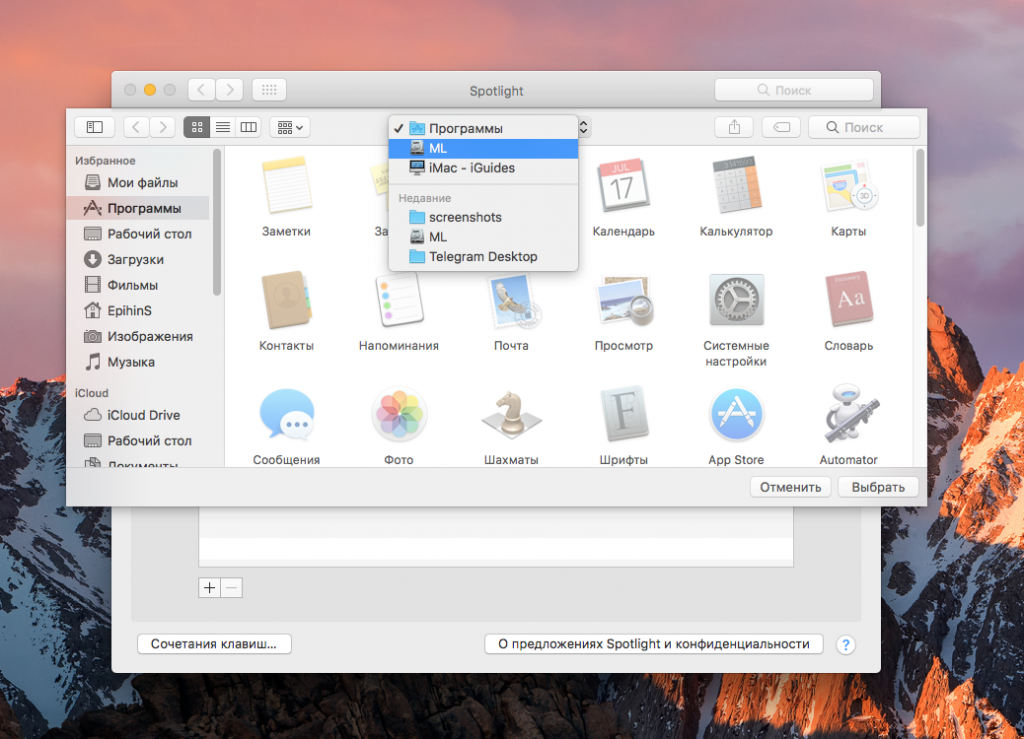The image size is (1024, 739).
Task: Toggle the sidebar with the sidebar button
Action: coord(95,127)
